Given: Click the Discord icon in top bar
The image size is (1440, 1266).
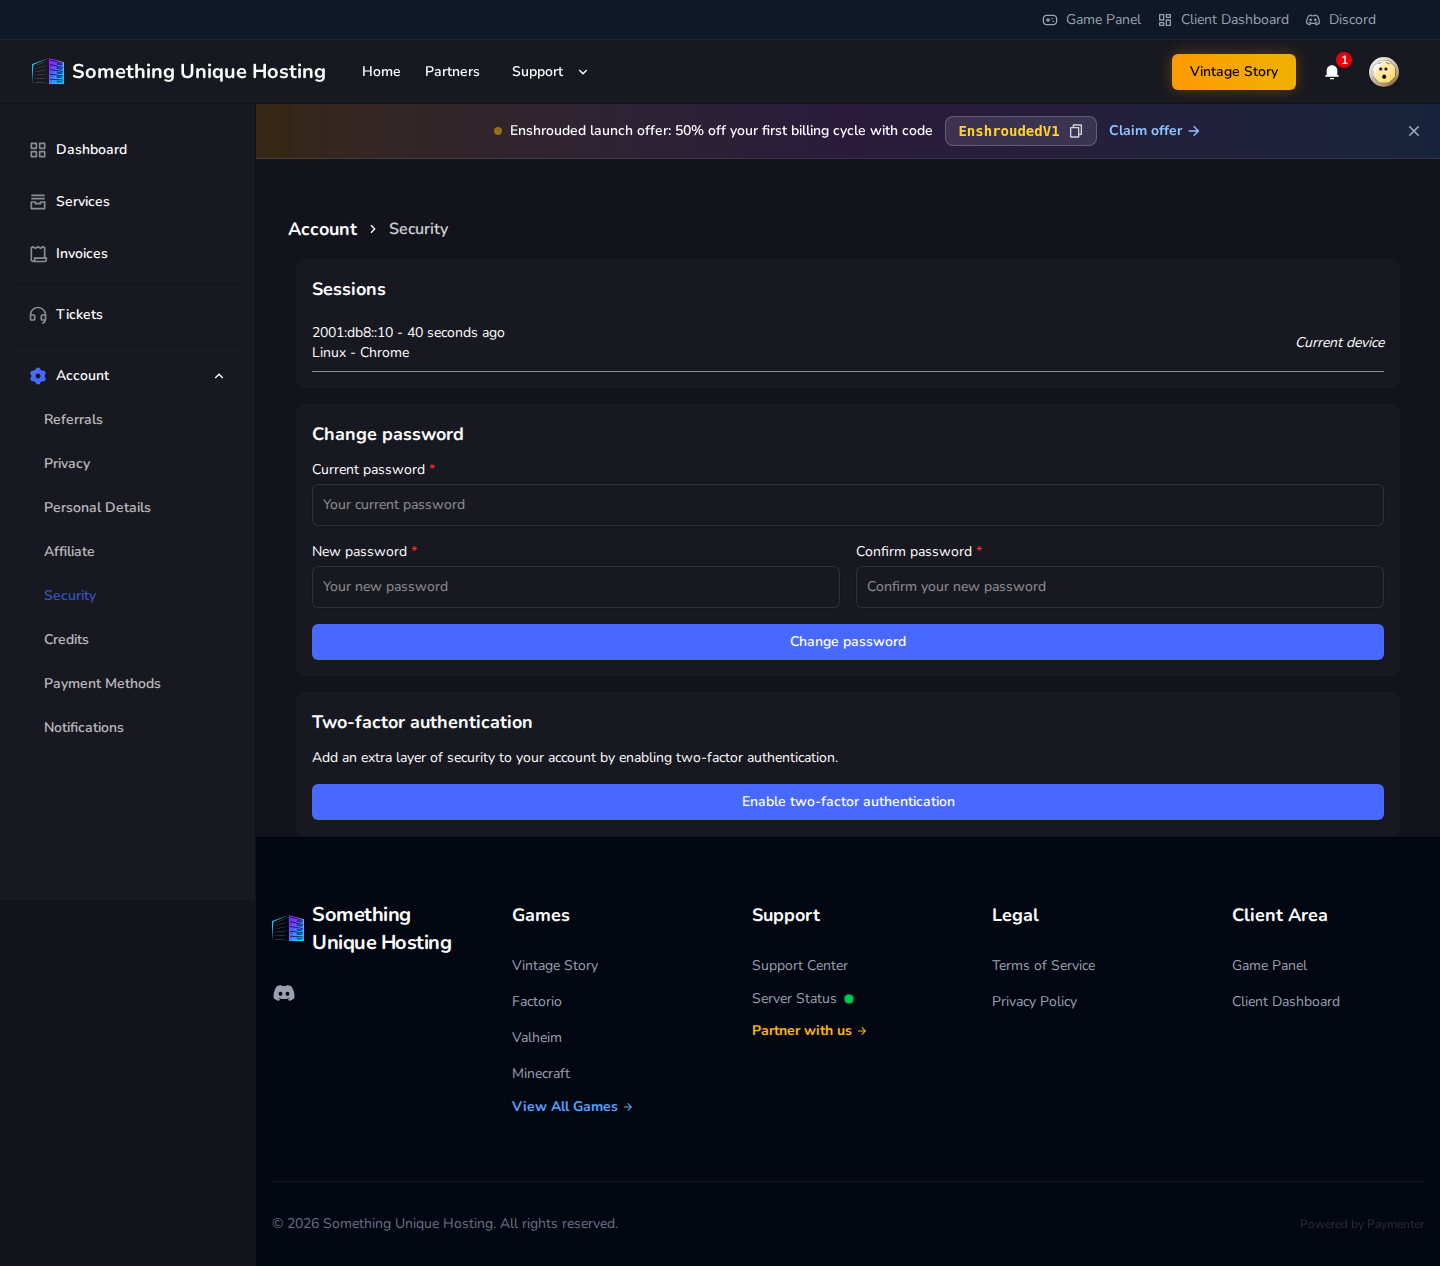Looking at the screenshot, I should click(x=1313, y=20).
